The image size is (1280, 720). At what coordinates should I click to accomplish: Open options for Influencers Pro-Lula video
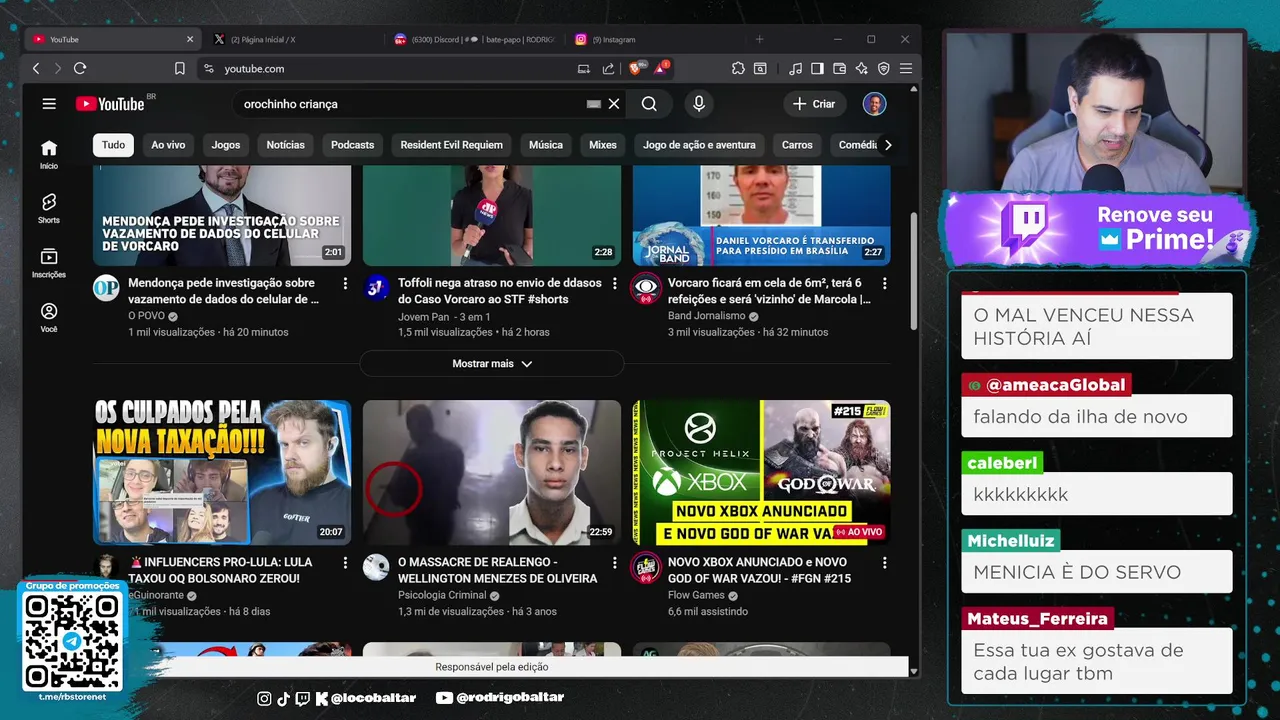point(346,563)
